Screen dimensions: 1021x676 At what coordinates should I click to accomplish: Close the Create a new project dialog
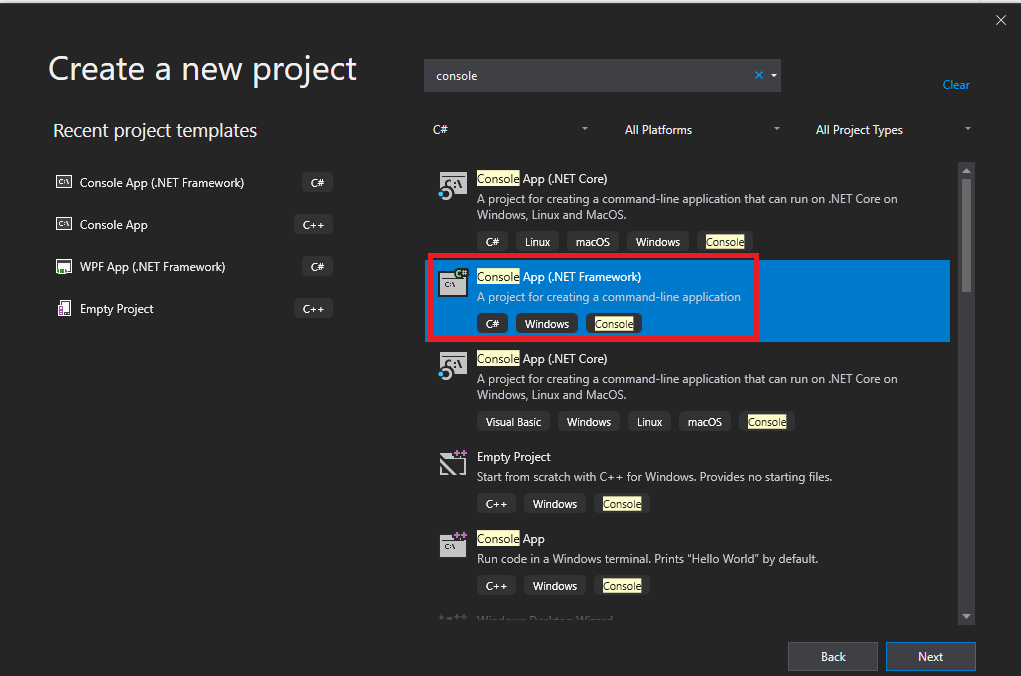pos(1001,20)
